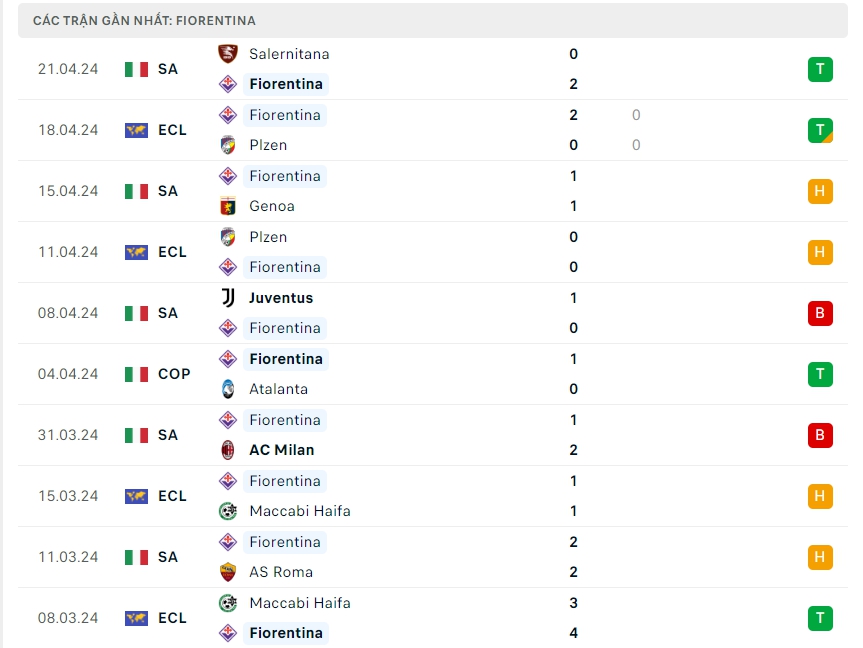Click Italy flag on 21.04.24 row
Viewport: 863px width, 648px height.
[136, 69]
